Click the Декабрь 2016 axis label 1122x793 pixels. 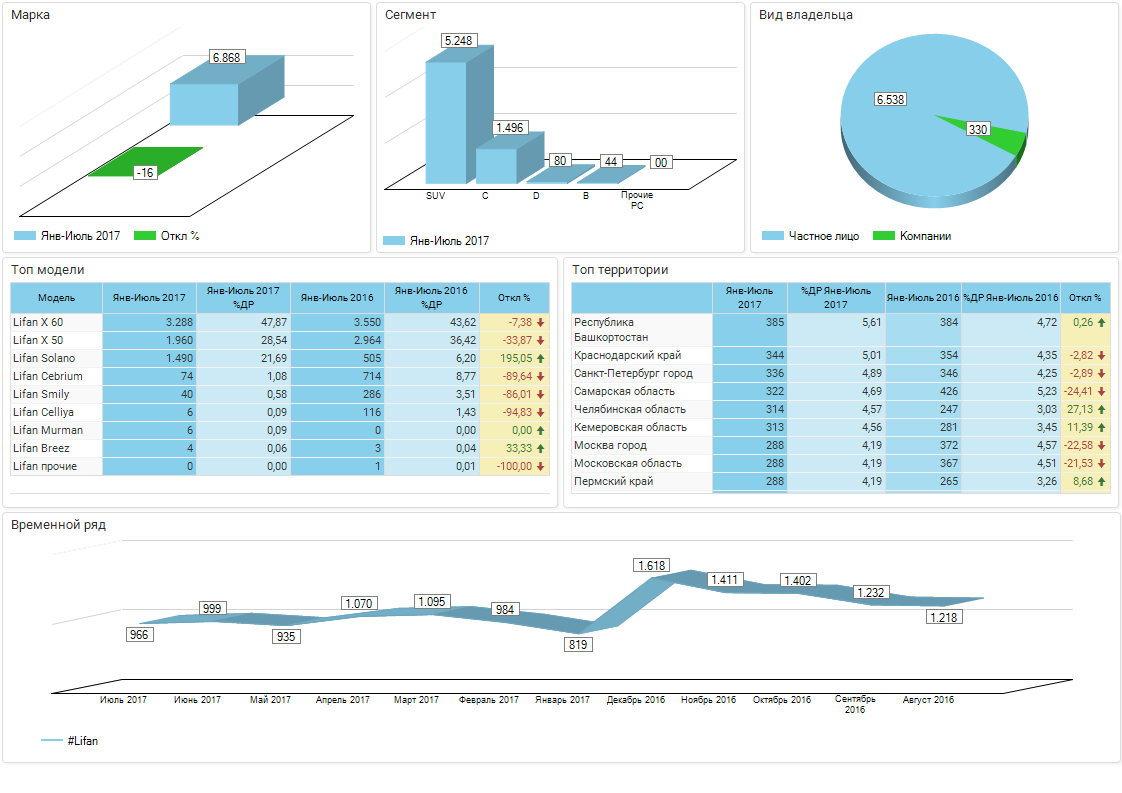tap(636, 700)
